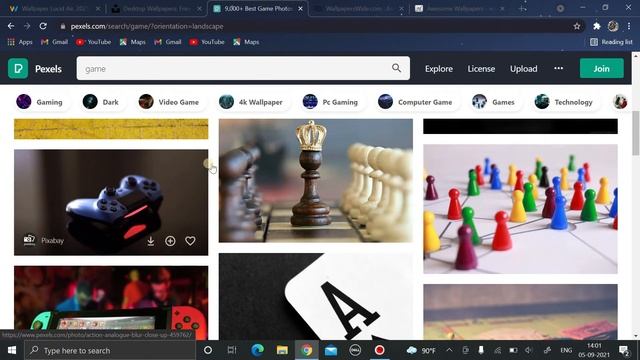
Task: Click the green Join button
Action: click(602, 68)
